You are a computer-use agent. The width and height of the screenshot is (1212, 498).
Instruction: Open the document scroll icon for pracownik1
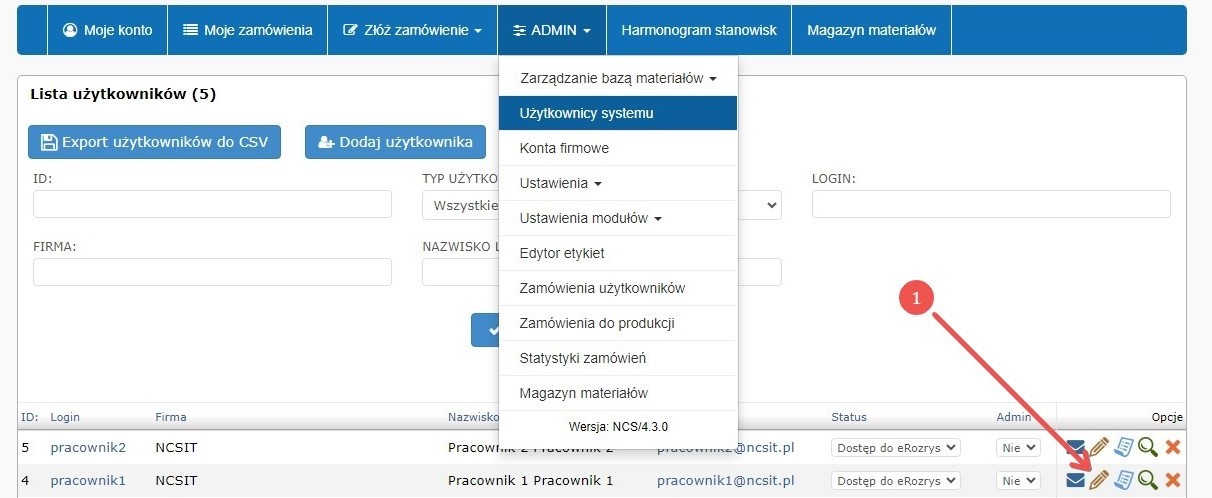pos(1124,480)
